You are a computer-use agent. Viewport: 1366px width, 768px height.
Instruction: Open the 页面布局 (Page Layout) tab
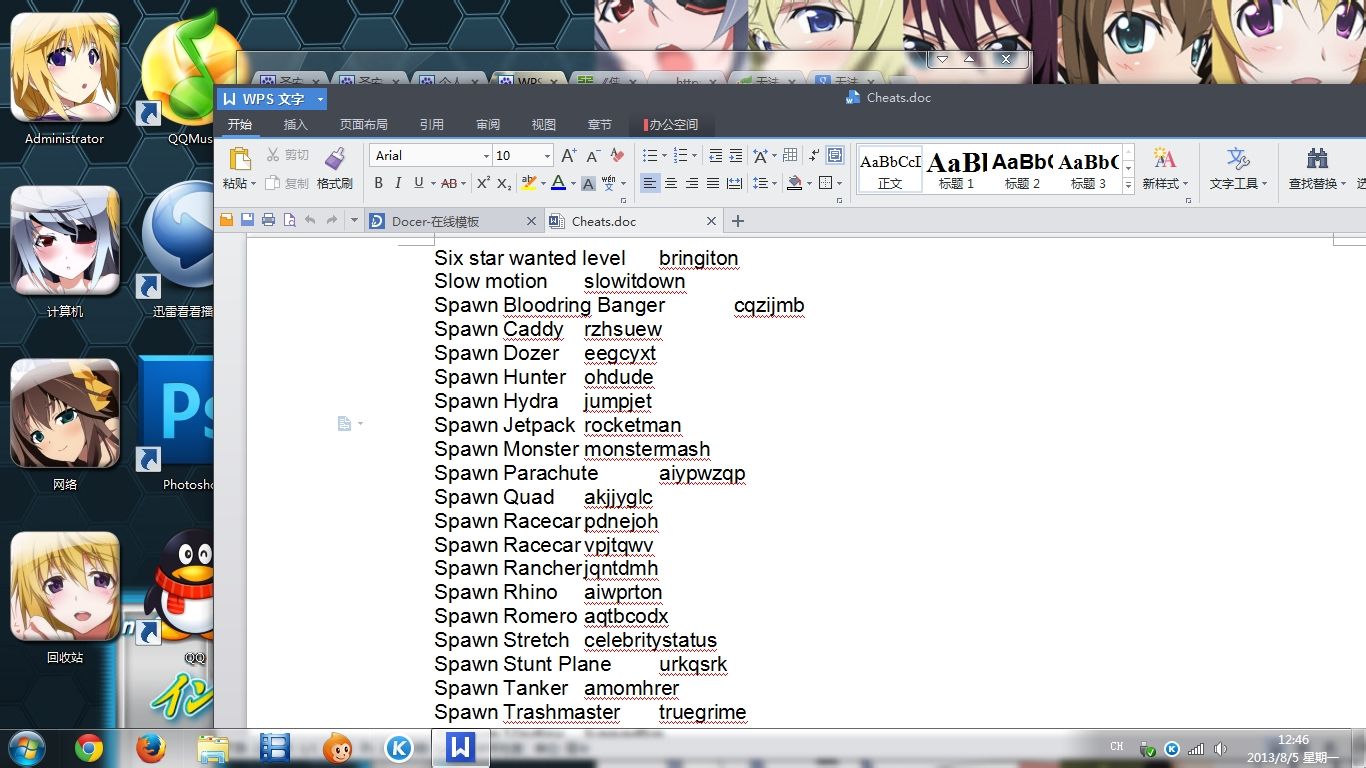tap(363, 125)
